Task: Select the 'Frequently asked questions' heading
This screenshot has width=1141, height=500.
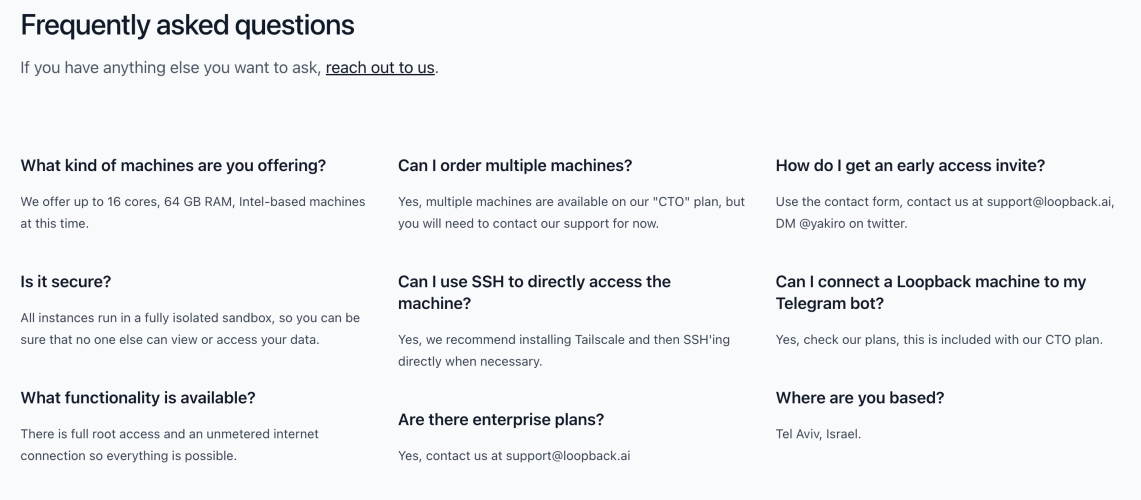Action: point(187,25)
